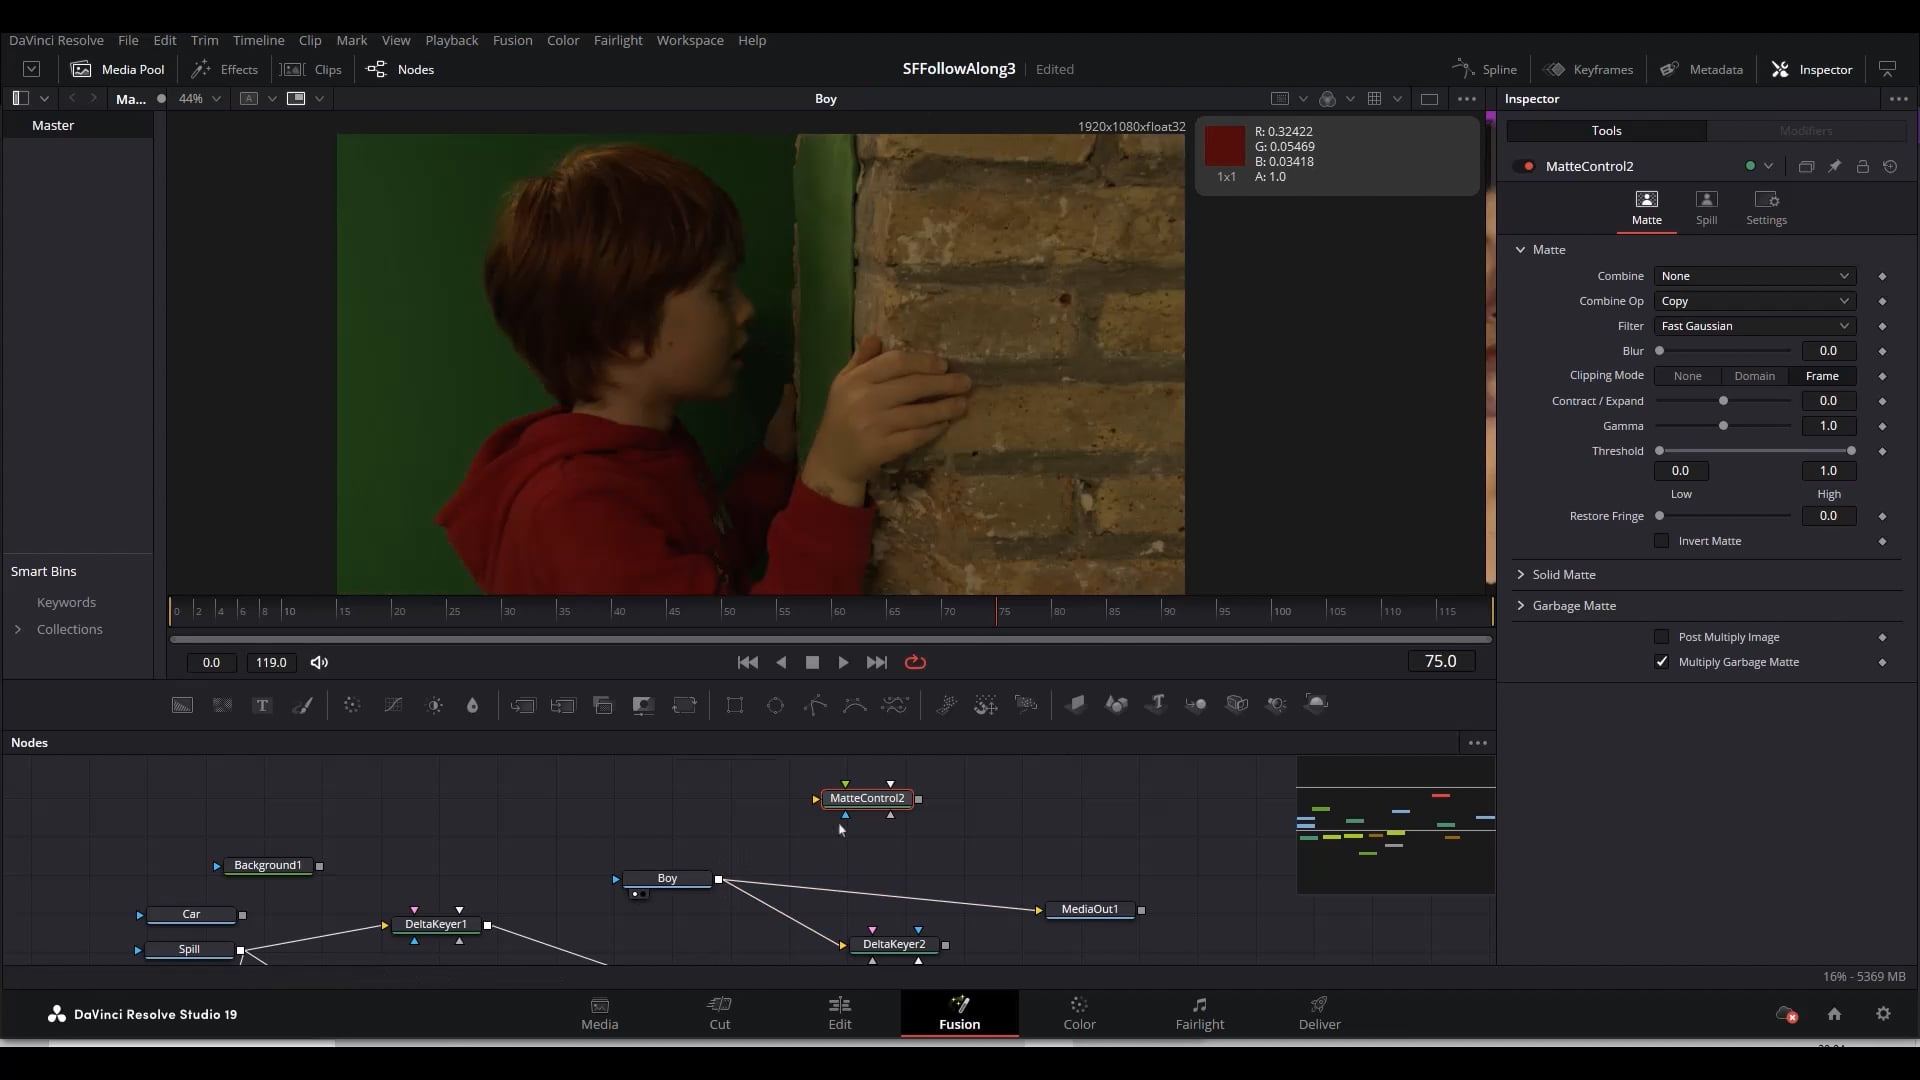Add a B-Spline mask from the toolbar
The height and width of the screenshot is (1080, 1920).
tap(855, 705)
